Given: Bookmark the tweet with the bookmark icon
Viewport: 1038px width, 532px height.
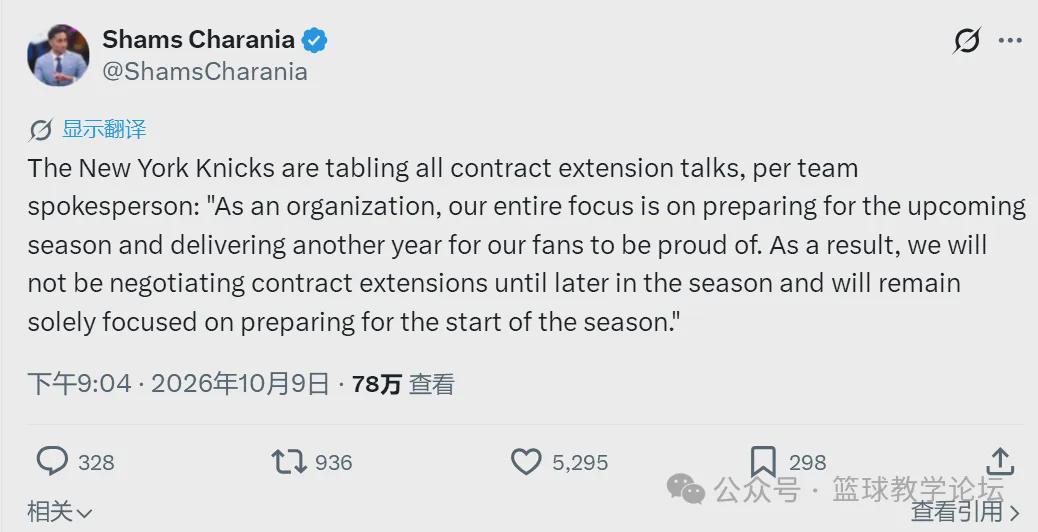Looking at the screenshot, I should pos(763,461).
